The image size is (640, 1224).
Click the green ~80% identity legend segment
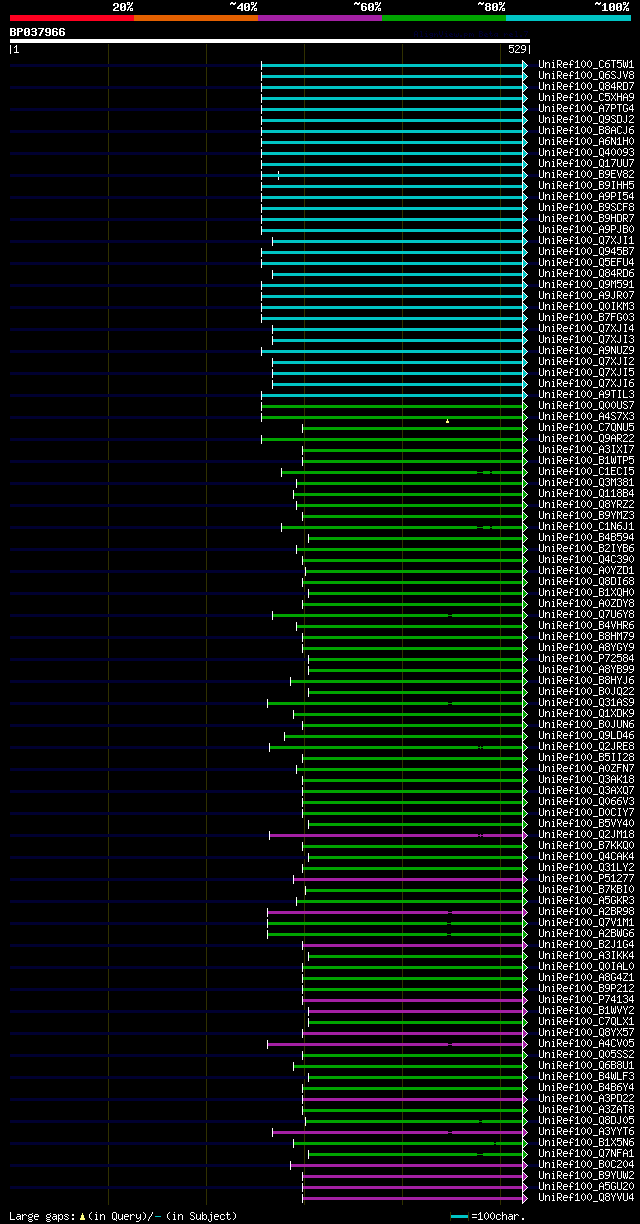coord(444,18)
